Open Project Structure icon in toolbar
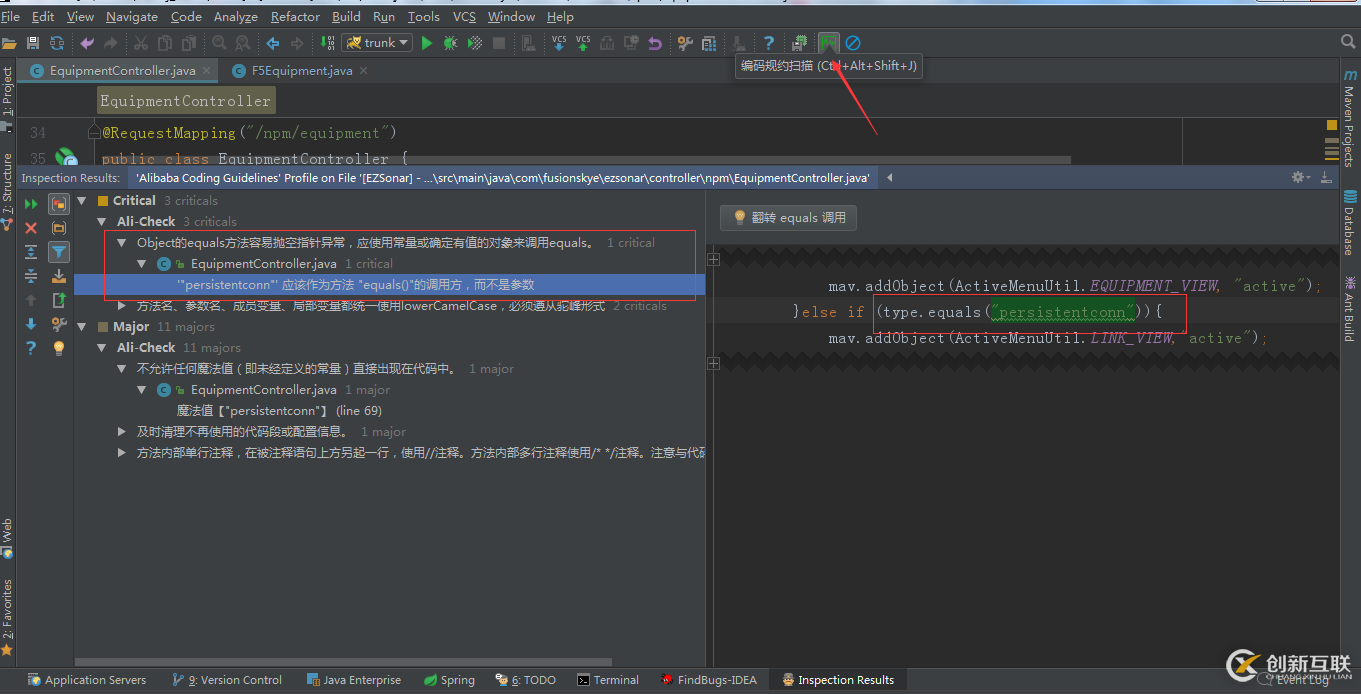1361x694 pixels. [x=709, y=43]
